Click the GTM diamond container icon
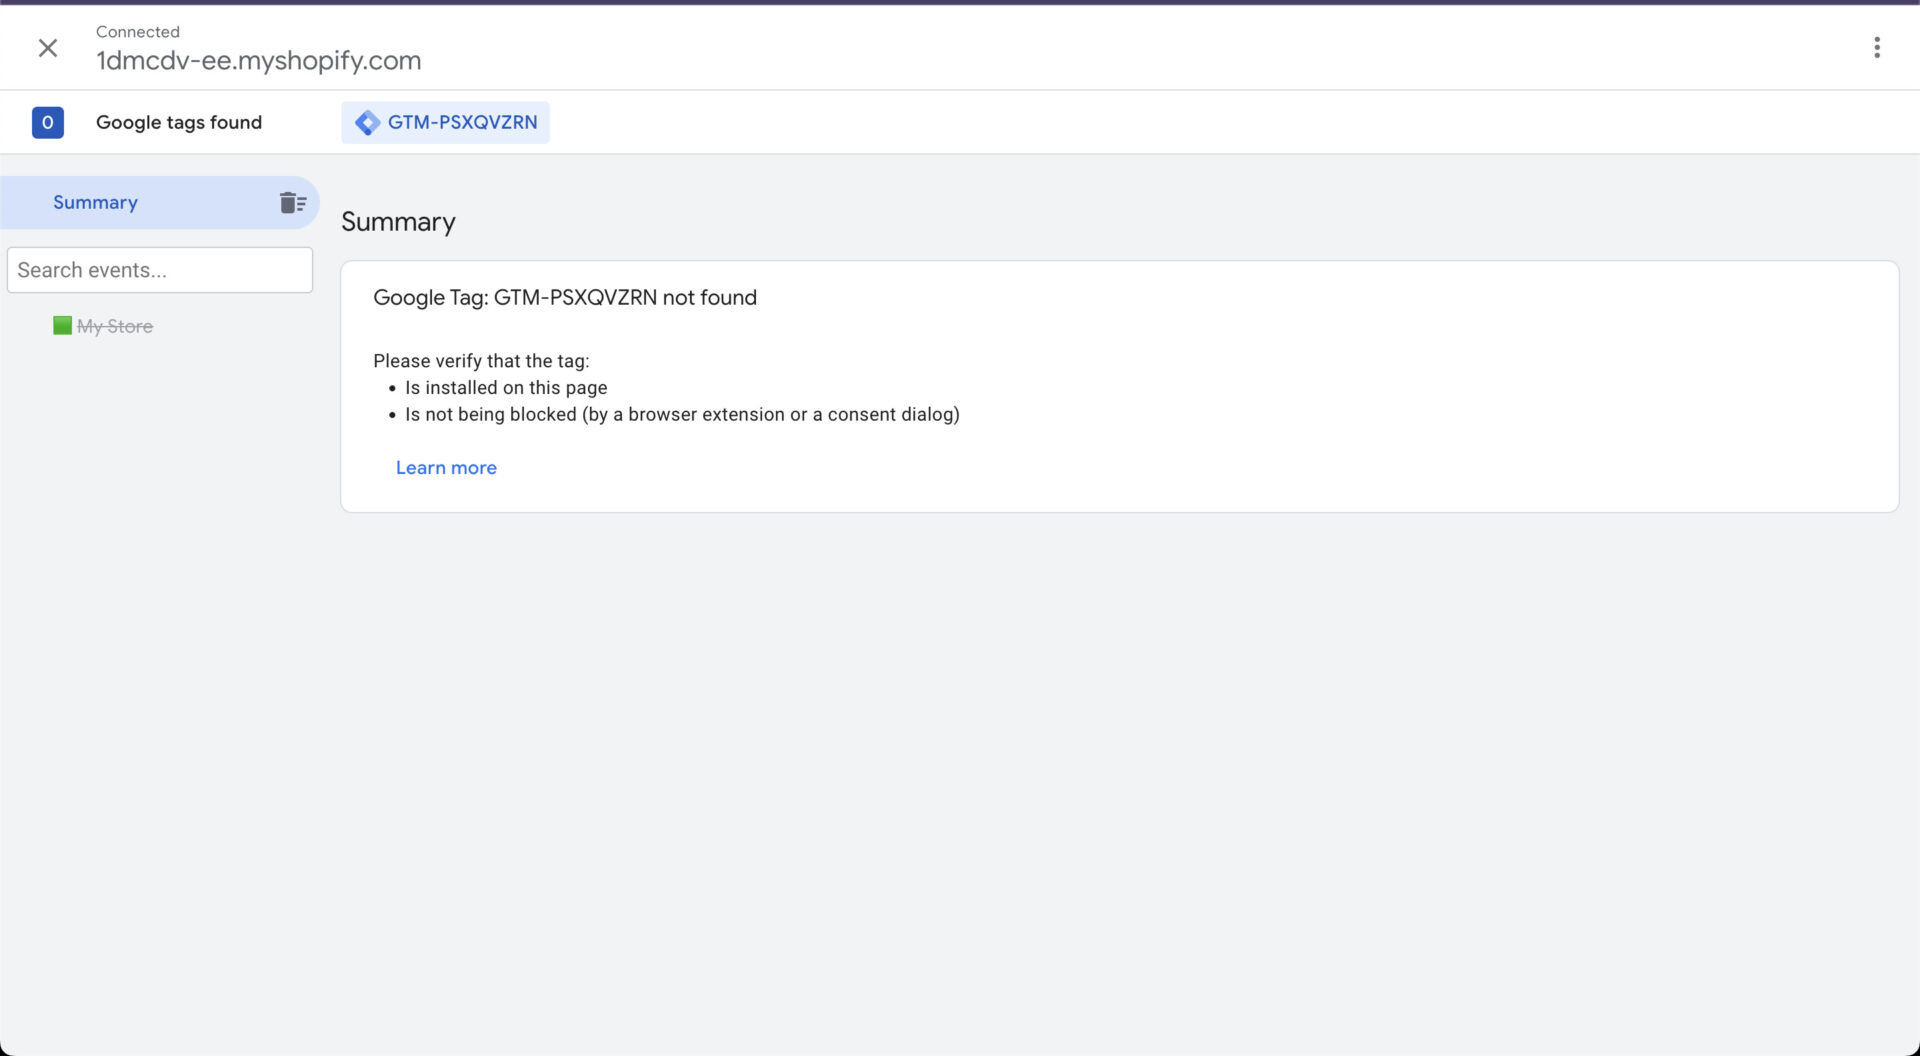Viewport: 1920px width, 1056px height. click(x=367, y=122)
